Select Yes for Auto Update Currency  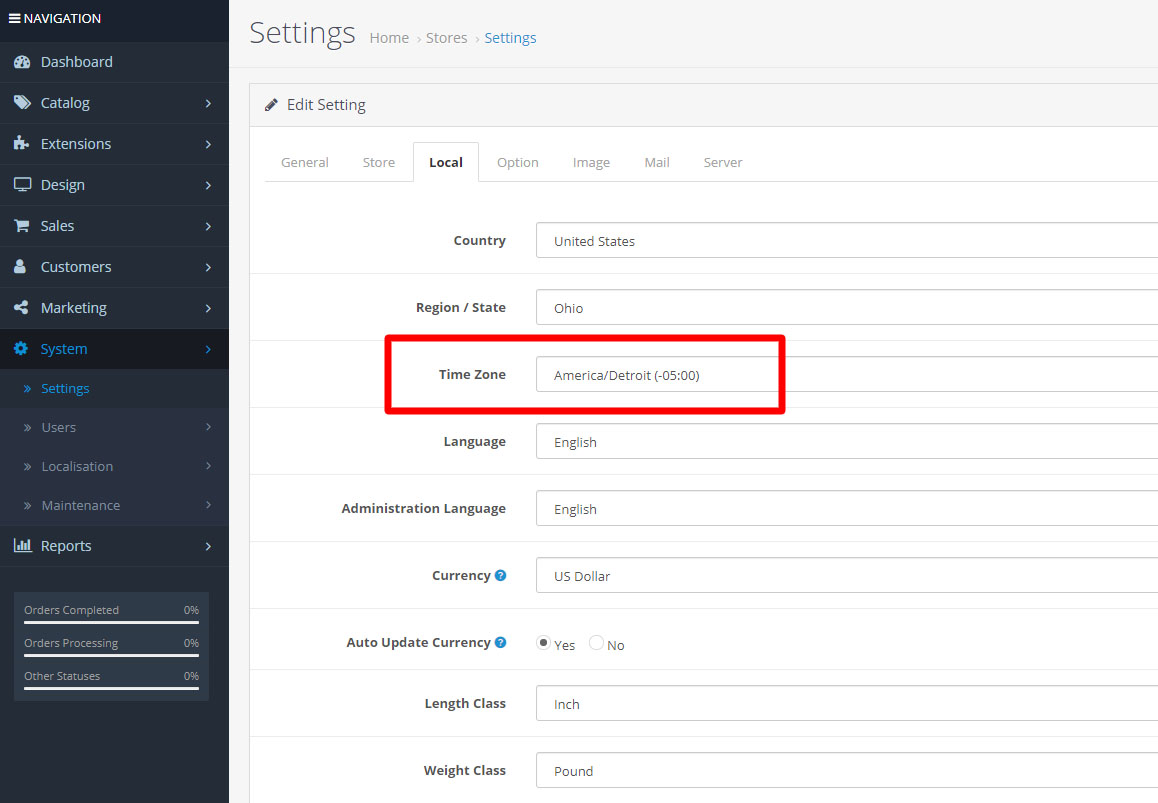[544, 643]
